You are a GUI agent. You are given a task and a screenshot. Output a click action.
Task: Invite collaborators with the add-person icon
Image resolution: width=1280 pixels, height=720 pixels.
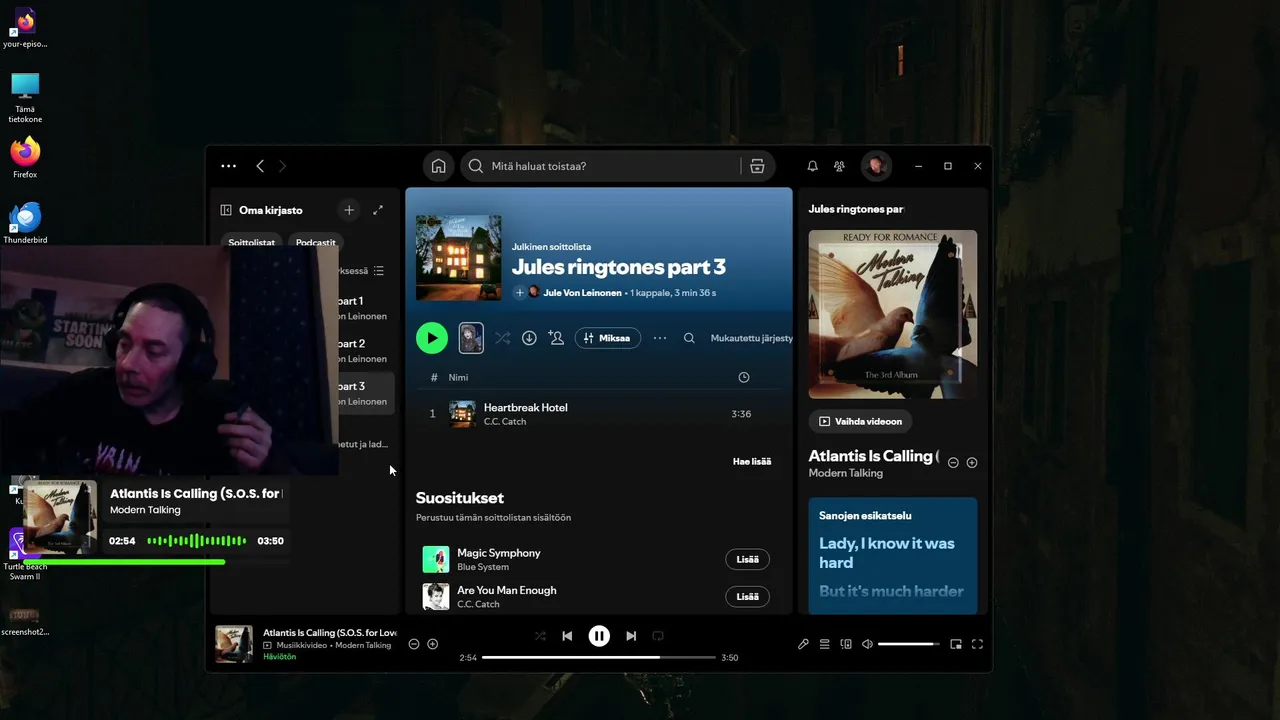point(556,338)
